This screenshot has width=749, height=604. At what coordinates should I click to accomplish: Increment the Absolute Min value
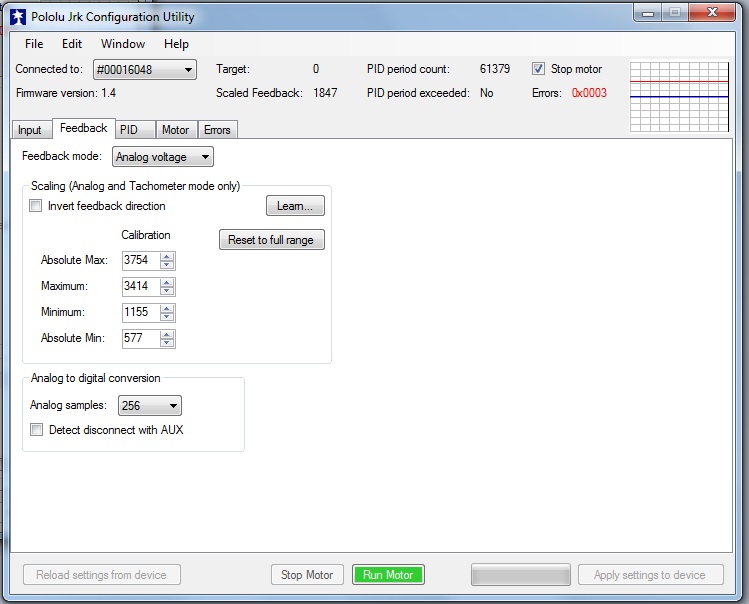[167, 334]
